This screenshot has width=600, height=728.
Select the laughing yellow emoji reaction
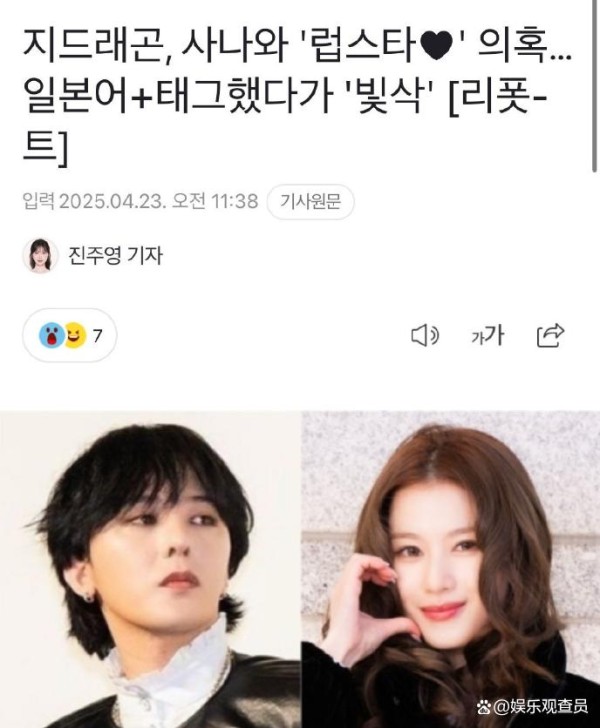coord(77,335)
